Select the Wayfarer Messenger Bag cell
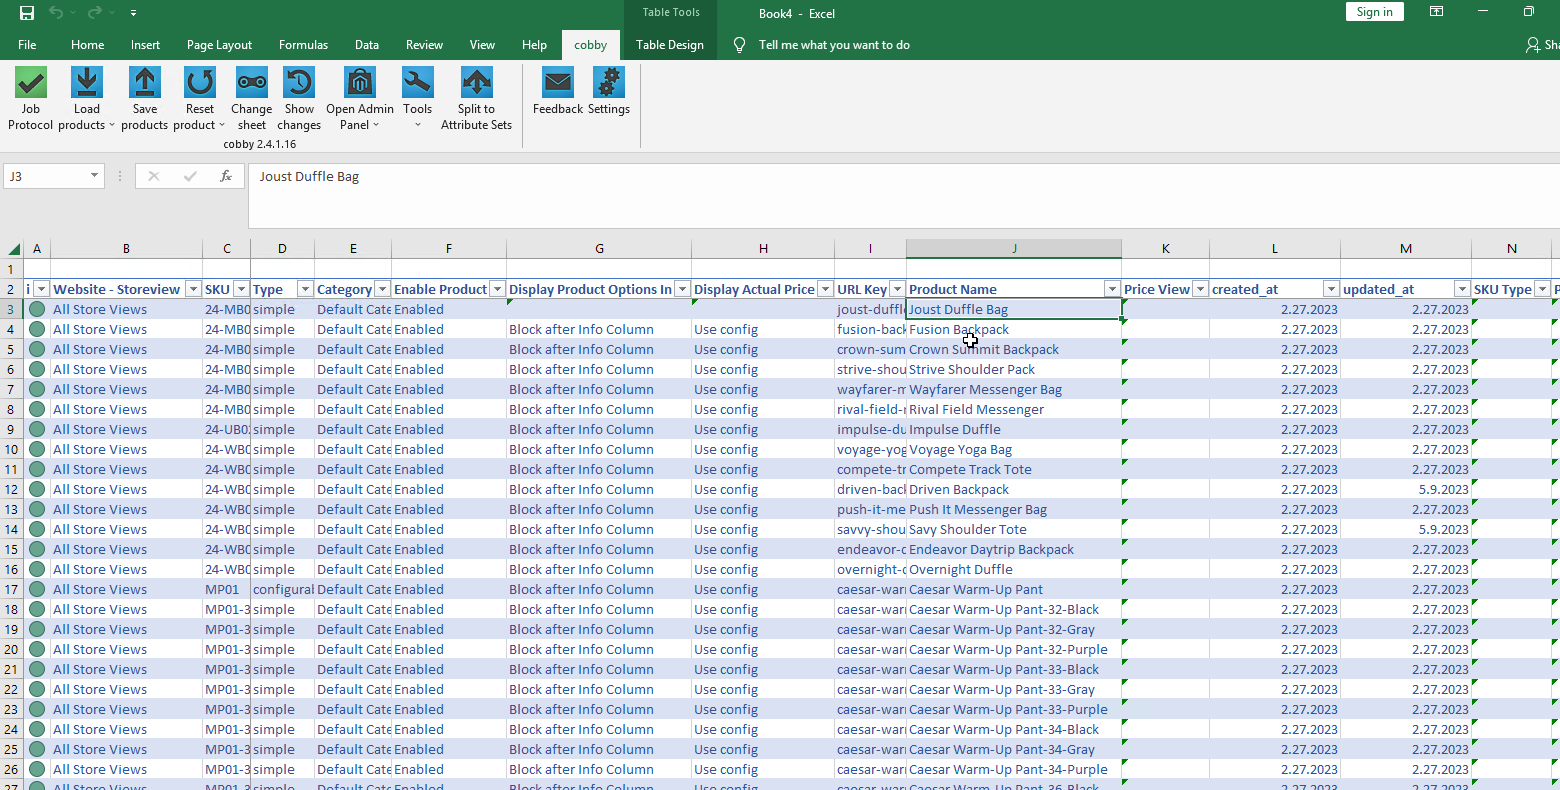The image size is (1560, 790). (1014, 389)
